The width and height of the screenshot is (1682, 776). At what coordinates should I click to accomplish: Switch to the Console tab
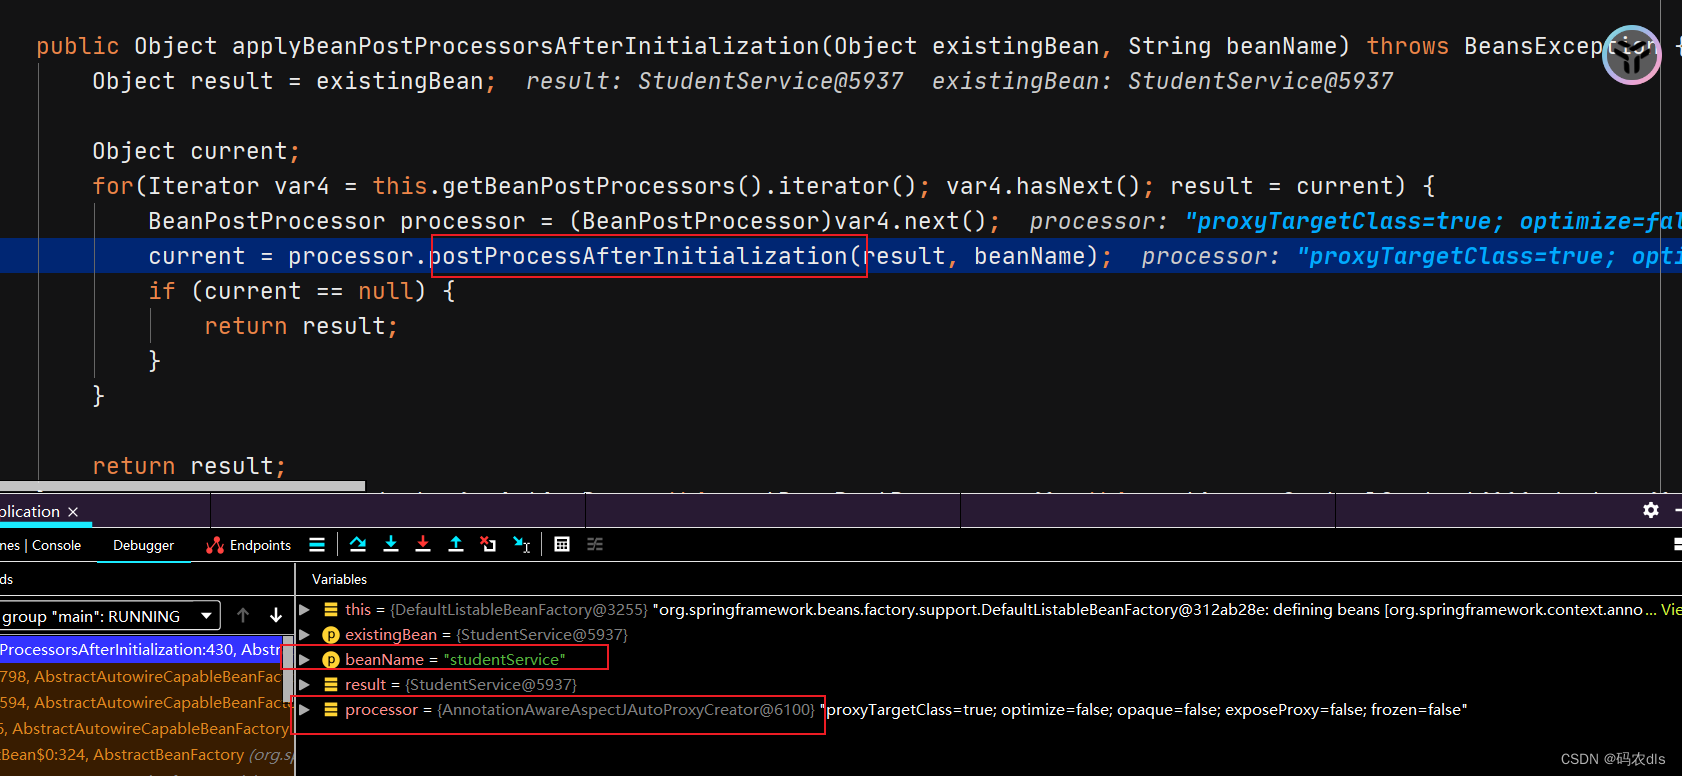point(56,545)
